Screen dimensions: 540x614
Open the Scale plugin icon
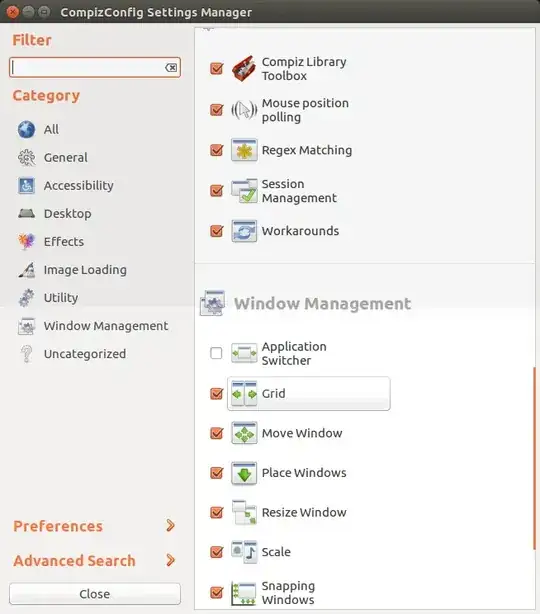pos(244,552)
